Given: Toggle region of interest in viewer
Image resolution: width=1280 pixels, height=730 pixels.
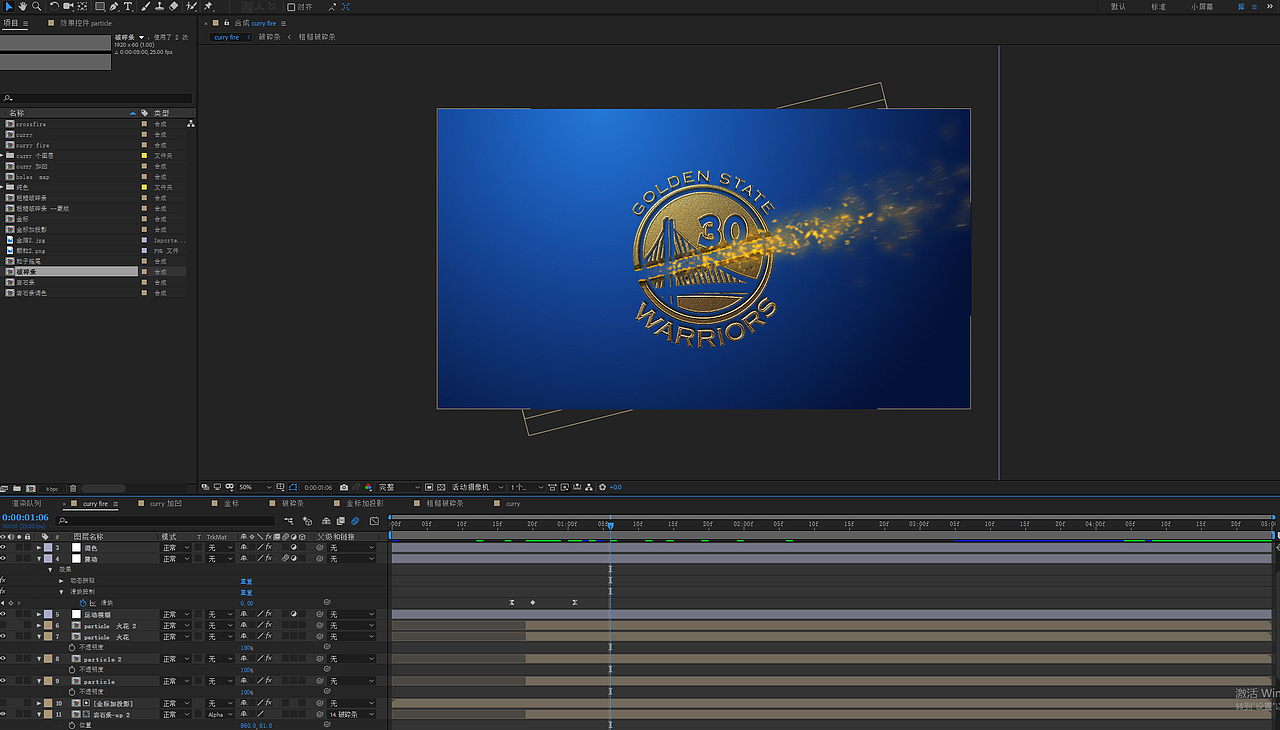Looking at the screenshot, I should 429,487.
